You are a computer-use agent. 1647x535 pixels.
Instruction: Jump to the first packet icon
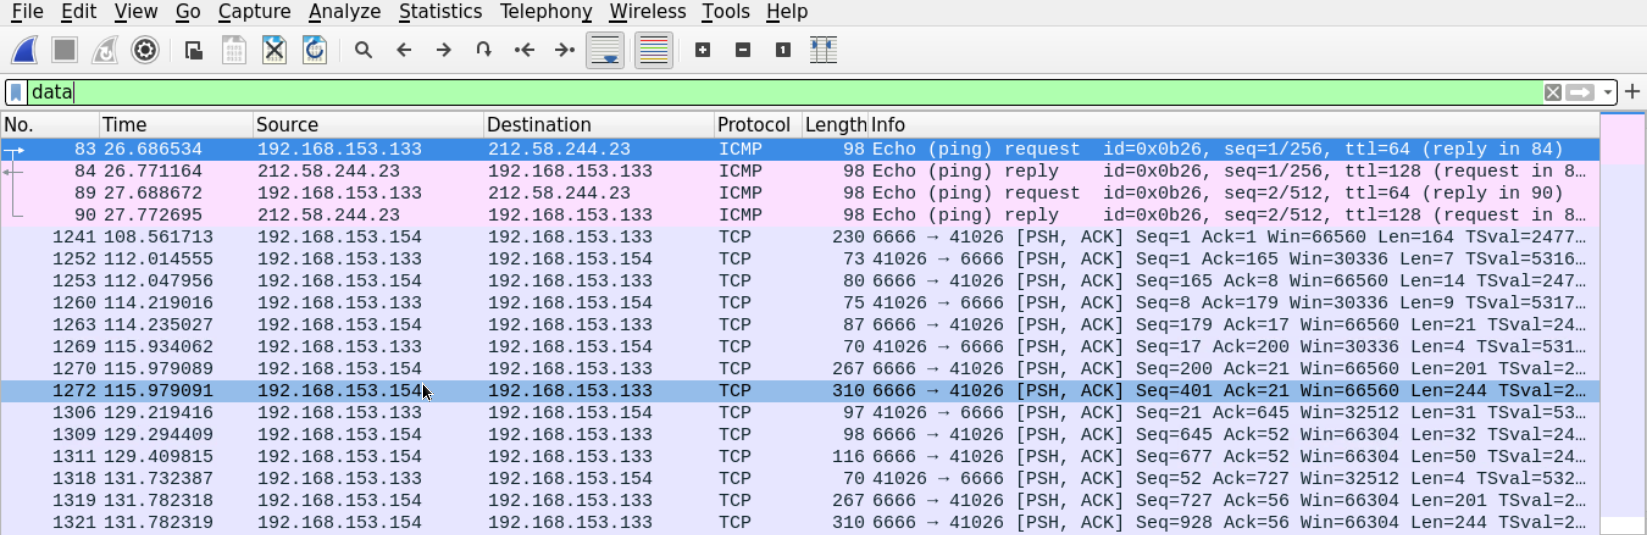(524, 50)
